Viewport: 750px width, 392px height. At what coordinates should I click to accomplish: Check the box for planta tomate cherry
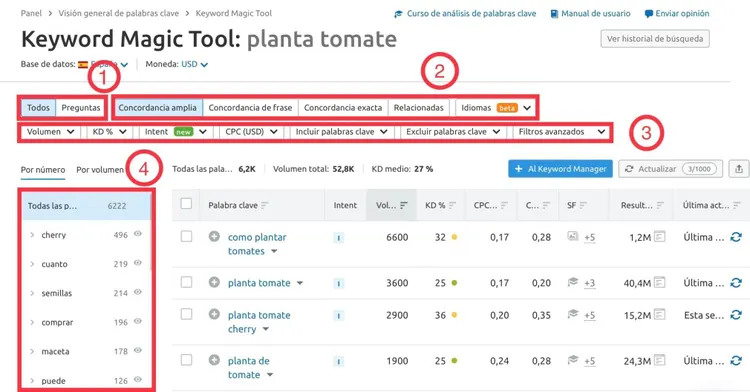(x=186, y=314)
